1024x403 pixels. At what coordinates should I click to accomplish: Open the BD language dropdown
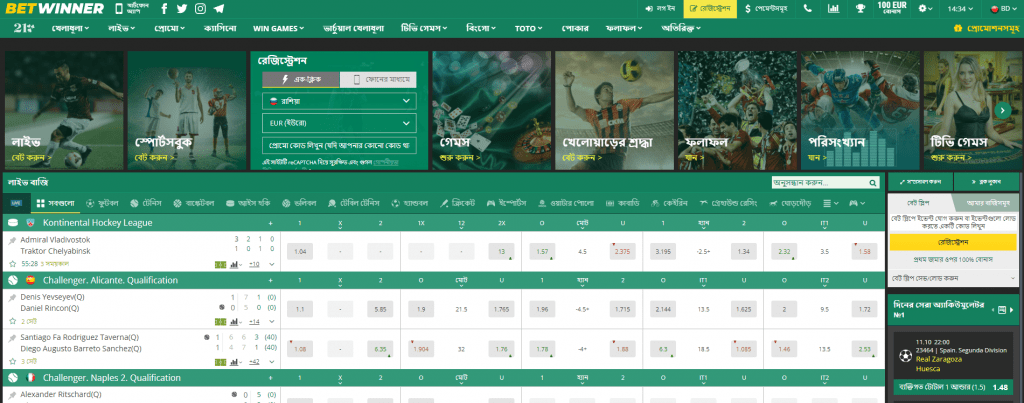(1004, 8)
